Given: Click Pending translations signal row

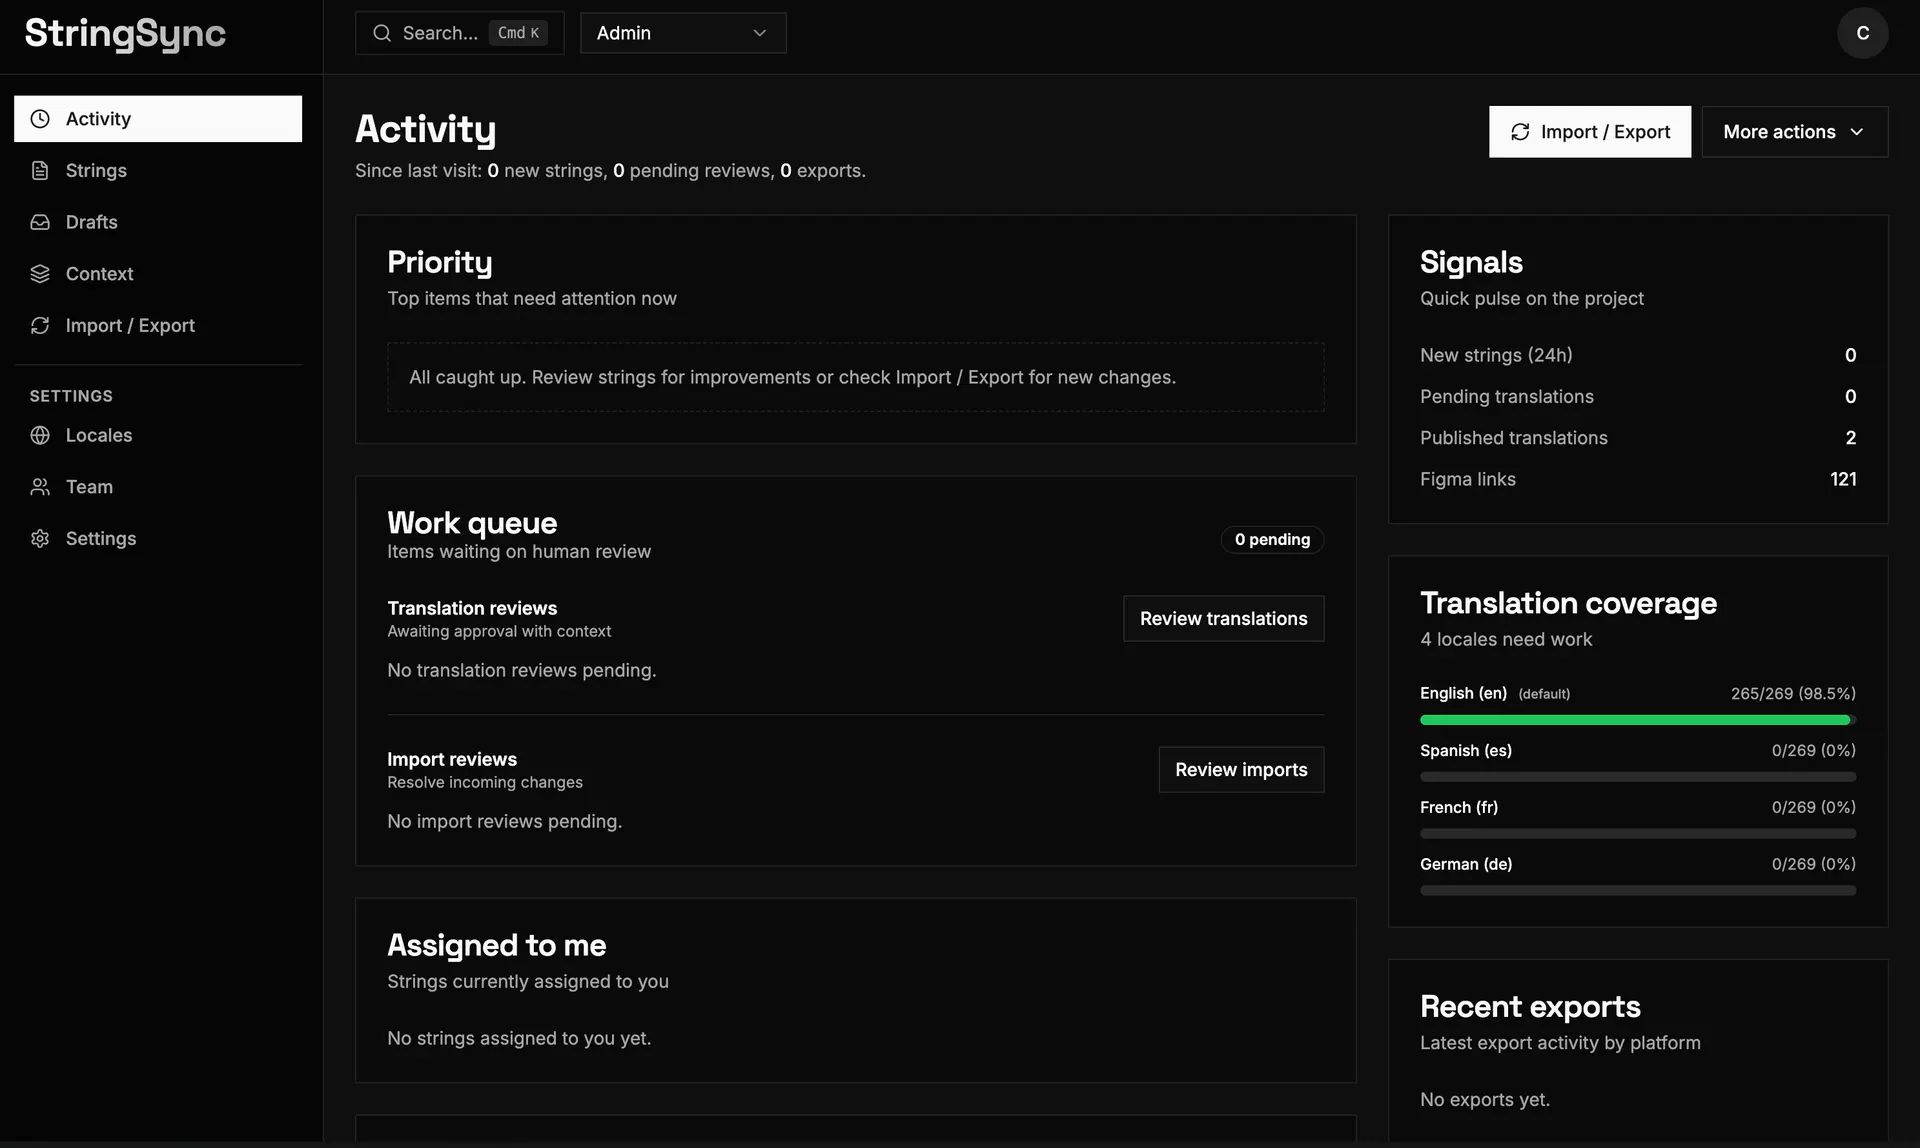Looking at the screenshot, I should tap(1637, 397).
